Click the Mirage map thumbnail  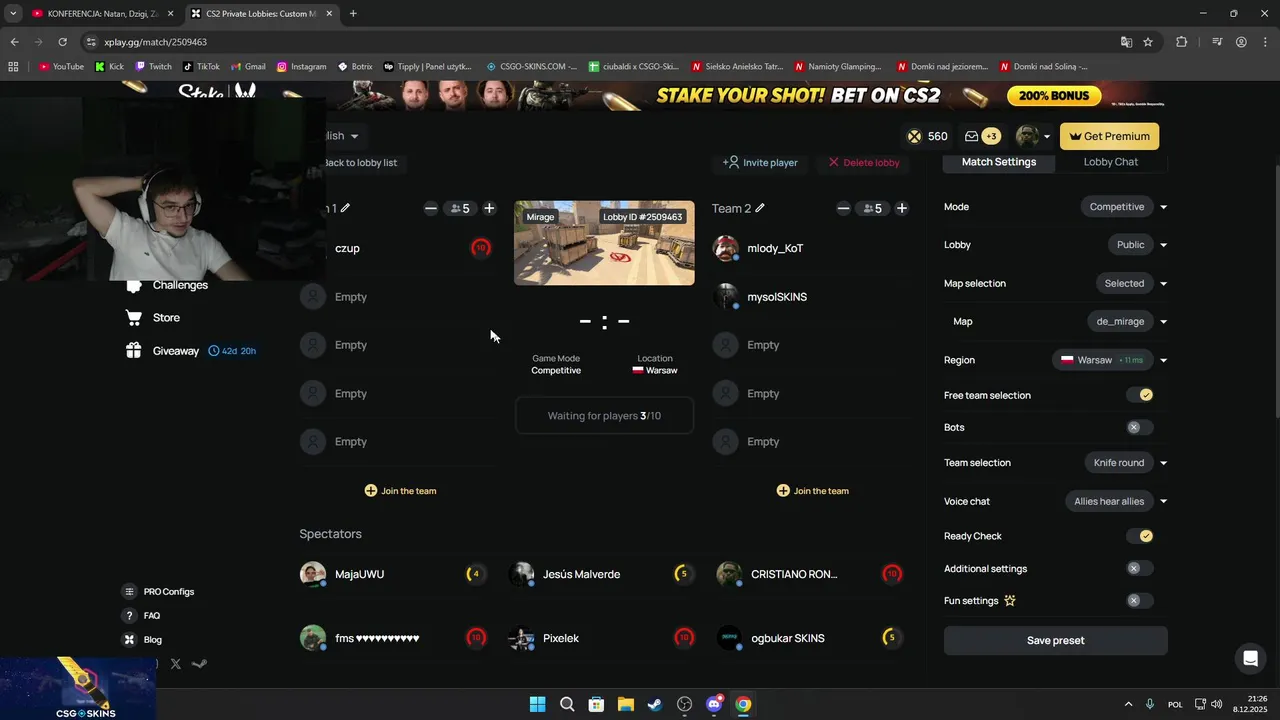click(x=604, y=243)
